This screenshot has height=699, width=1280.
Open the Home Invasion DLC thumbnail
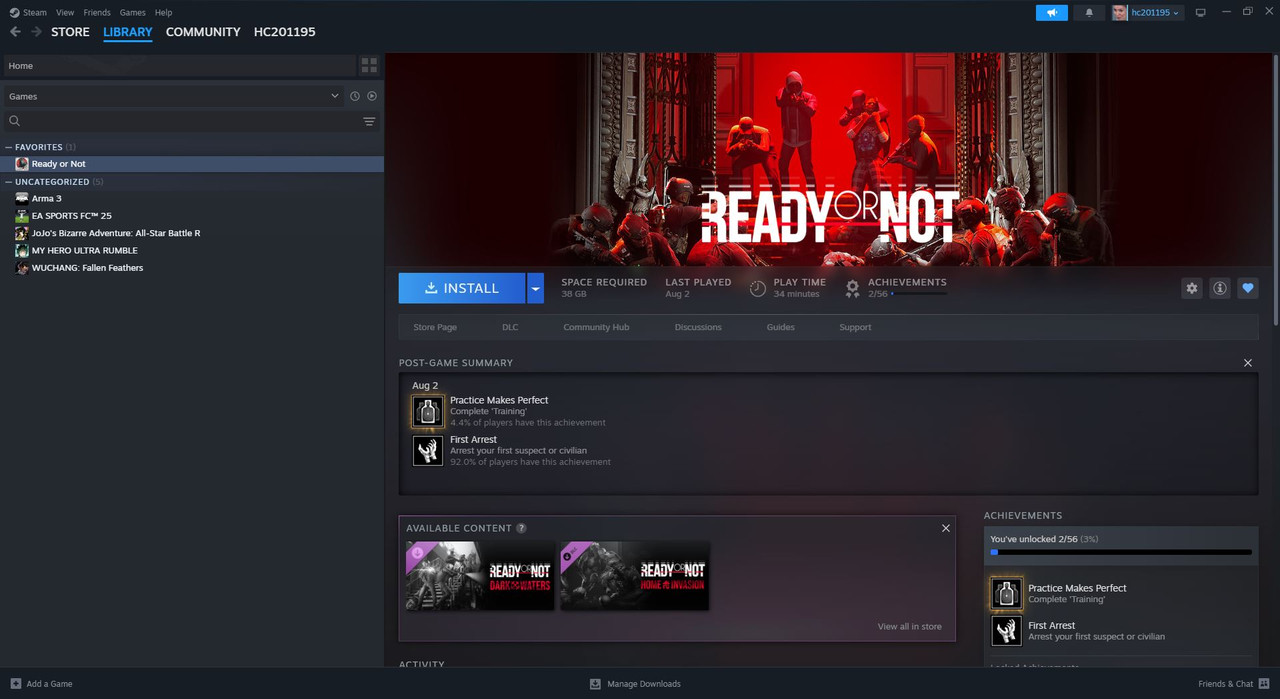(635, 576)
